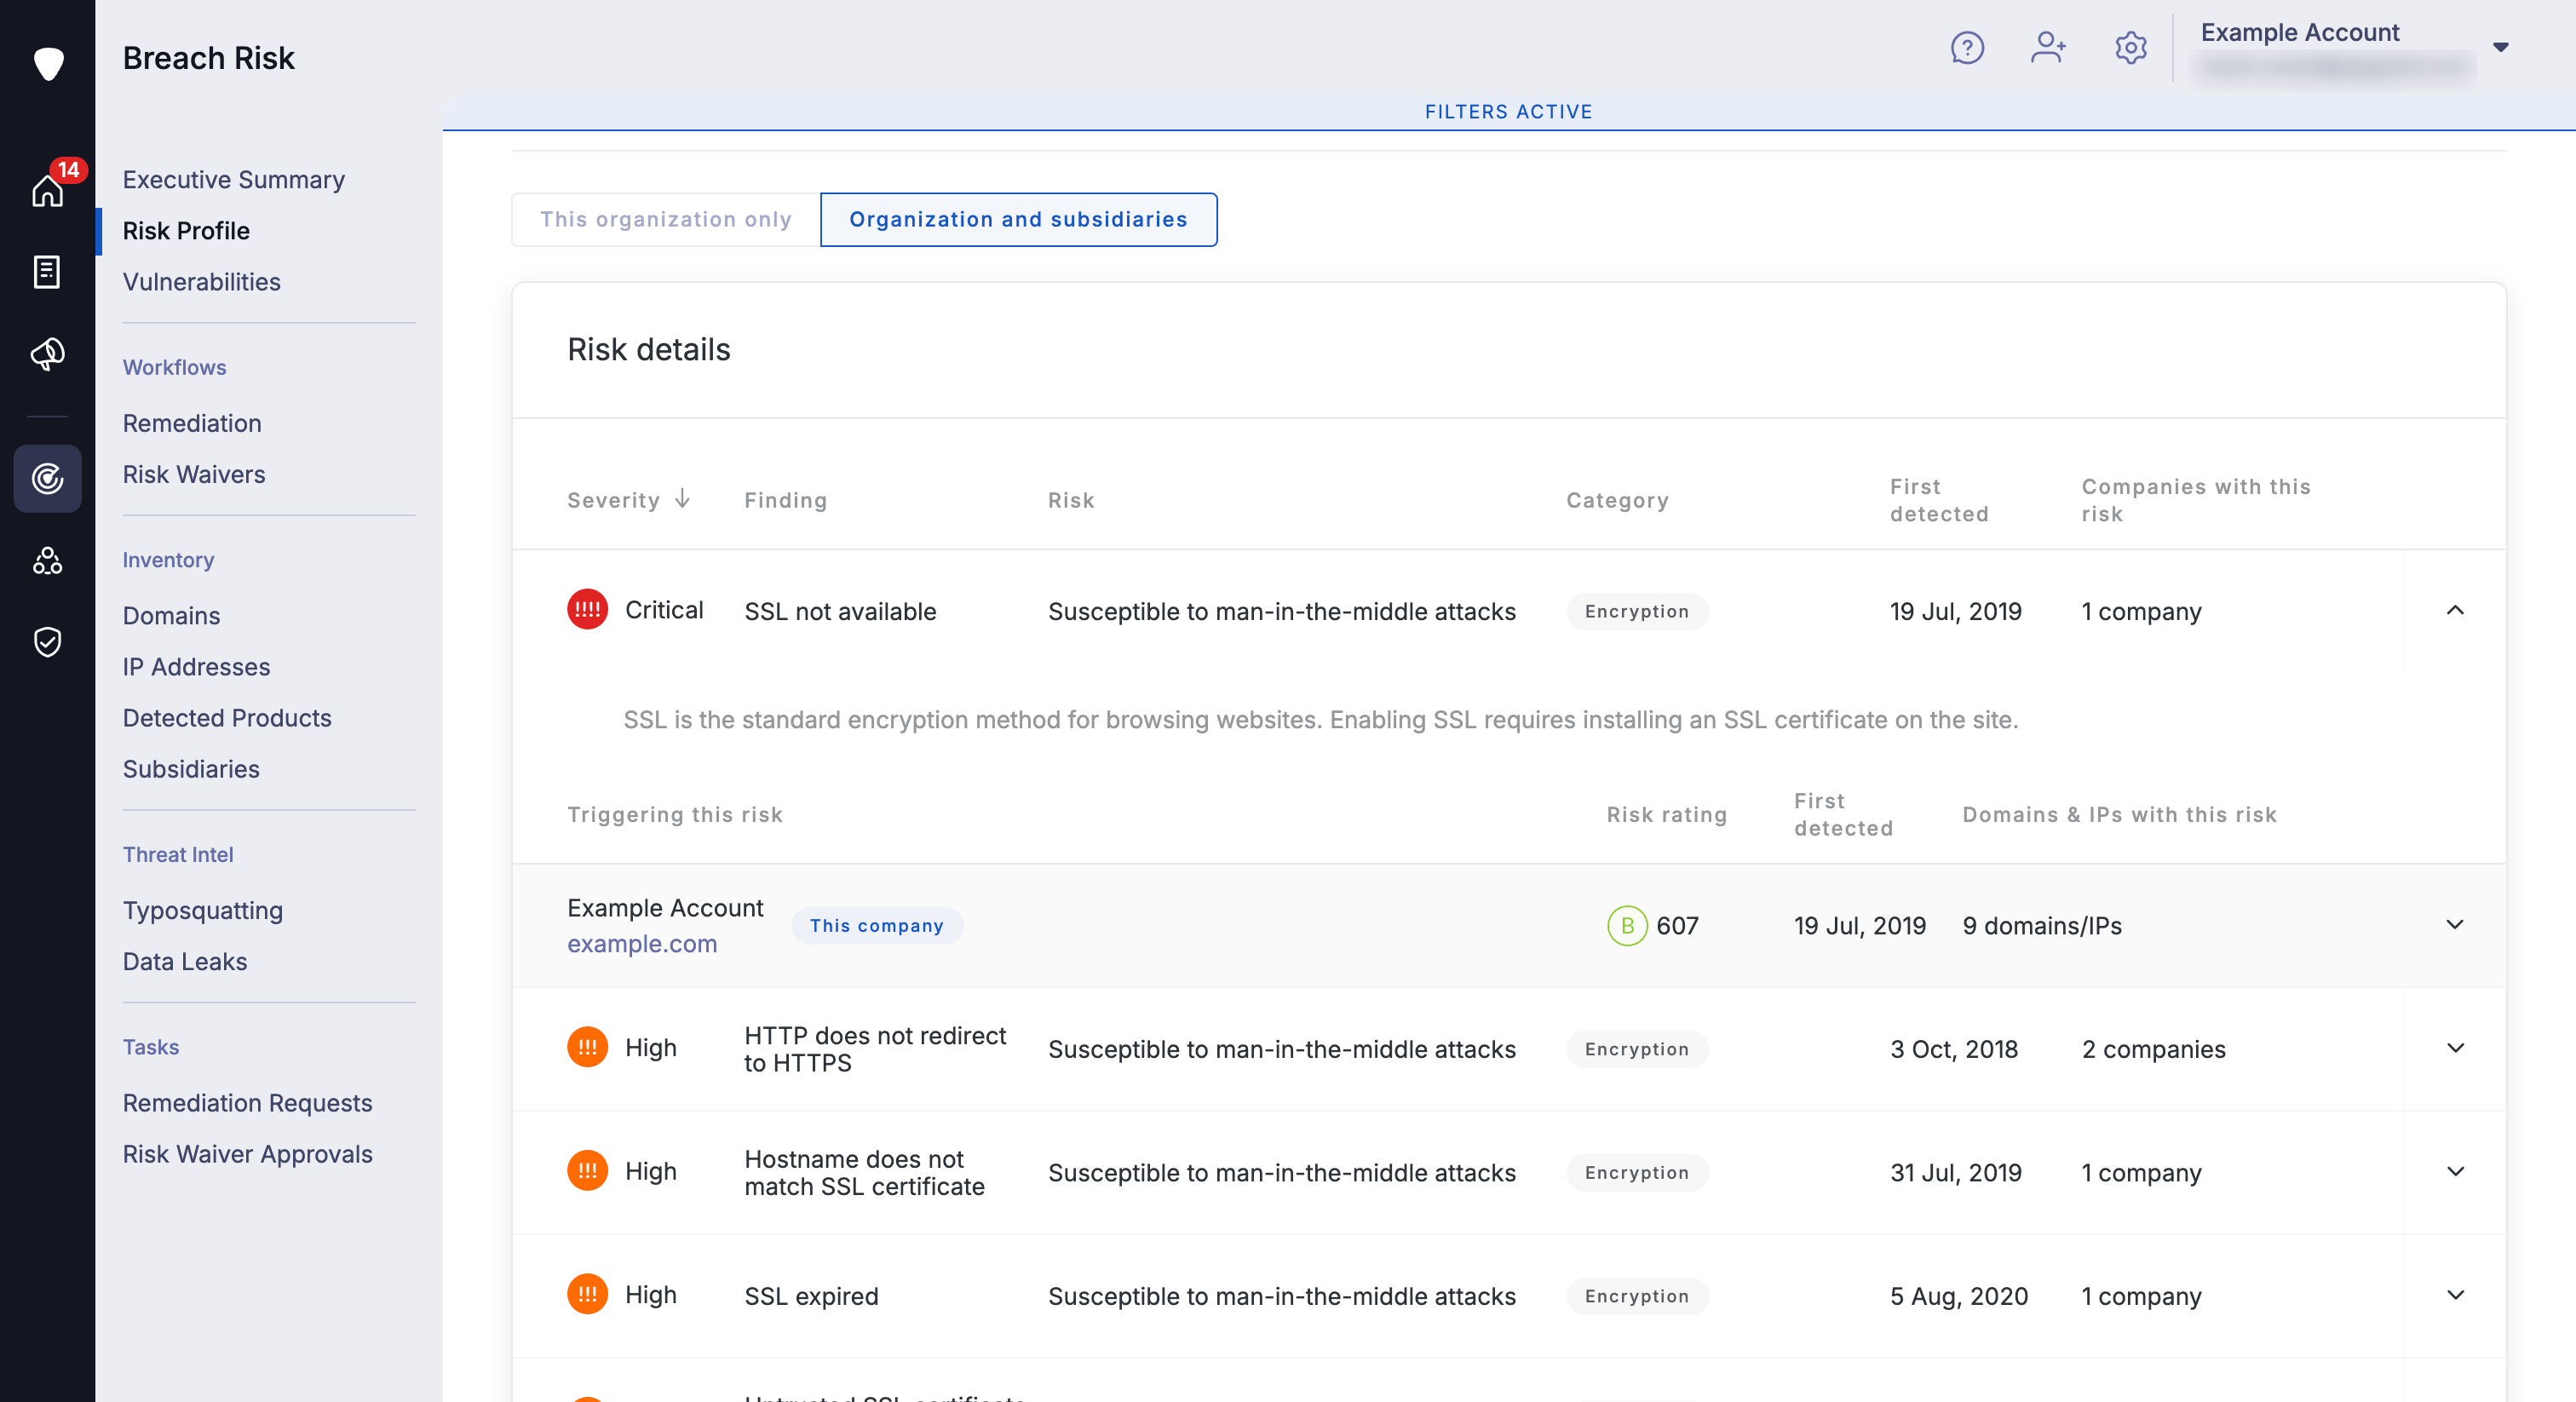
Task: Open Detected Products page
Action: pyautogui.click(x=227, y=717)
